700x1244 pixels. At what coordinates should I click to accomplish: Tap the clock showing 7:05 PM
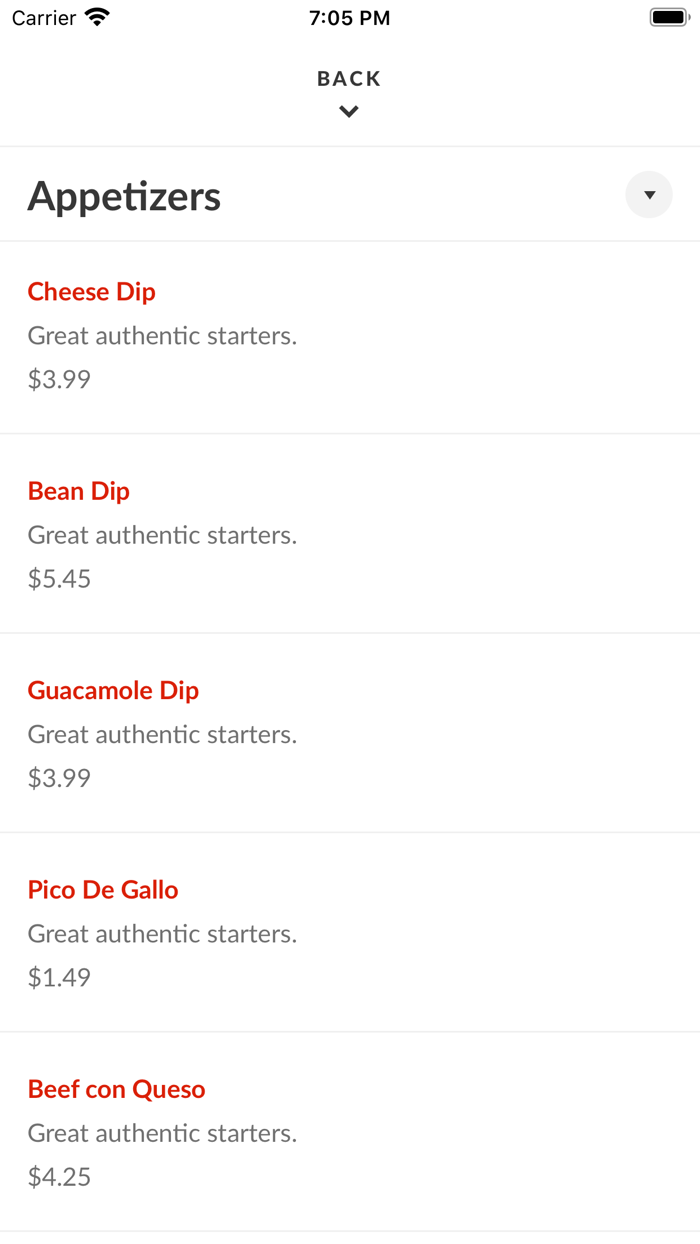pos(349,17)
